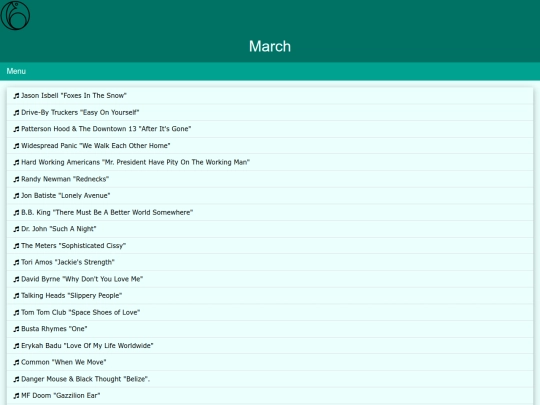Click the music note icon beside David Byrne
Viewport: 540px width, 405px height.
(x=16, y=279)
